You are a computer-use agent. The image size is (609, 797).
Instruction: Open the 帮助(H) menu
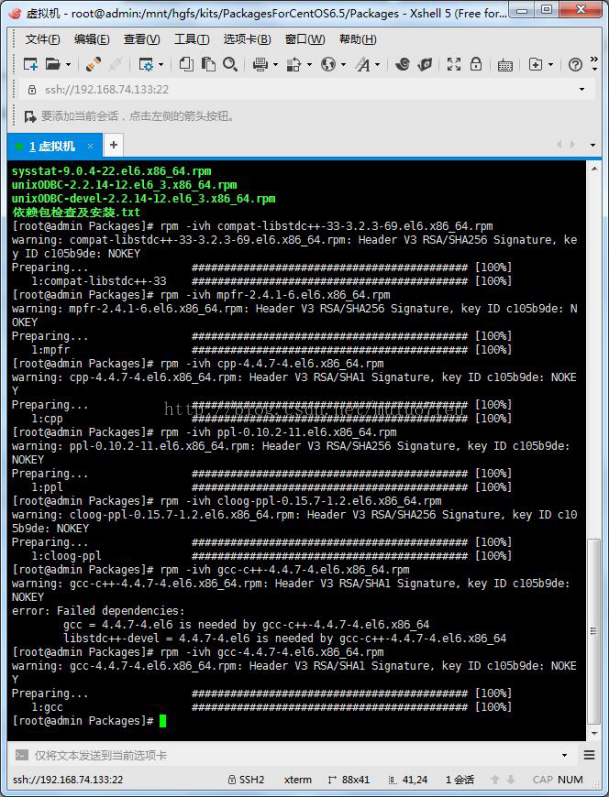[358, 39]
